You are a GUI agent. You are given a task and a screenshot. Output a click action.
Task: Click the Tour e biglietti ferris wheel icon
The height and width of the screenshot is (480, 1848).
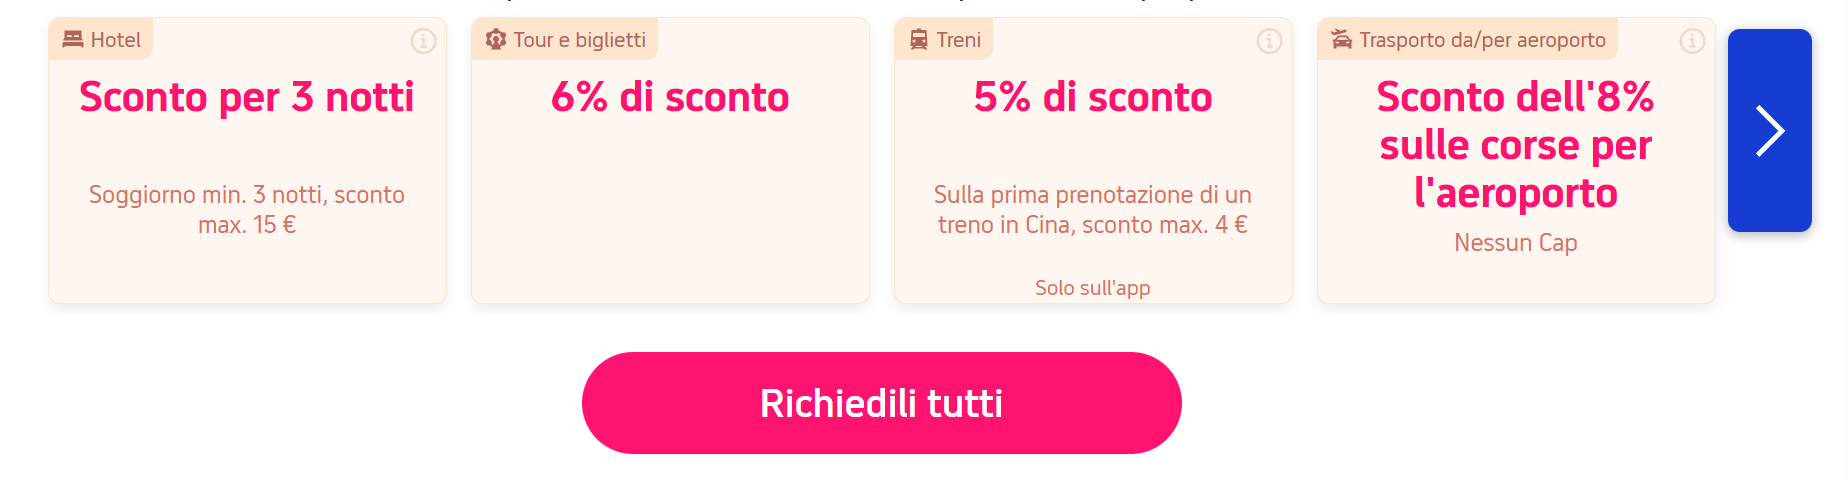(x=496, y=40)
